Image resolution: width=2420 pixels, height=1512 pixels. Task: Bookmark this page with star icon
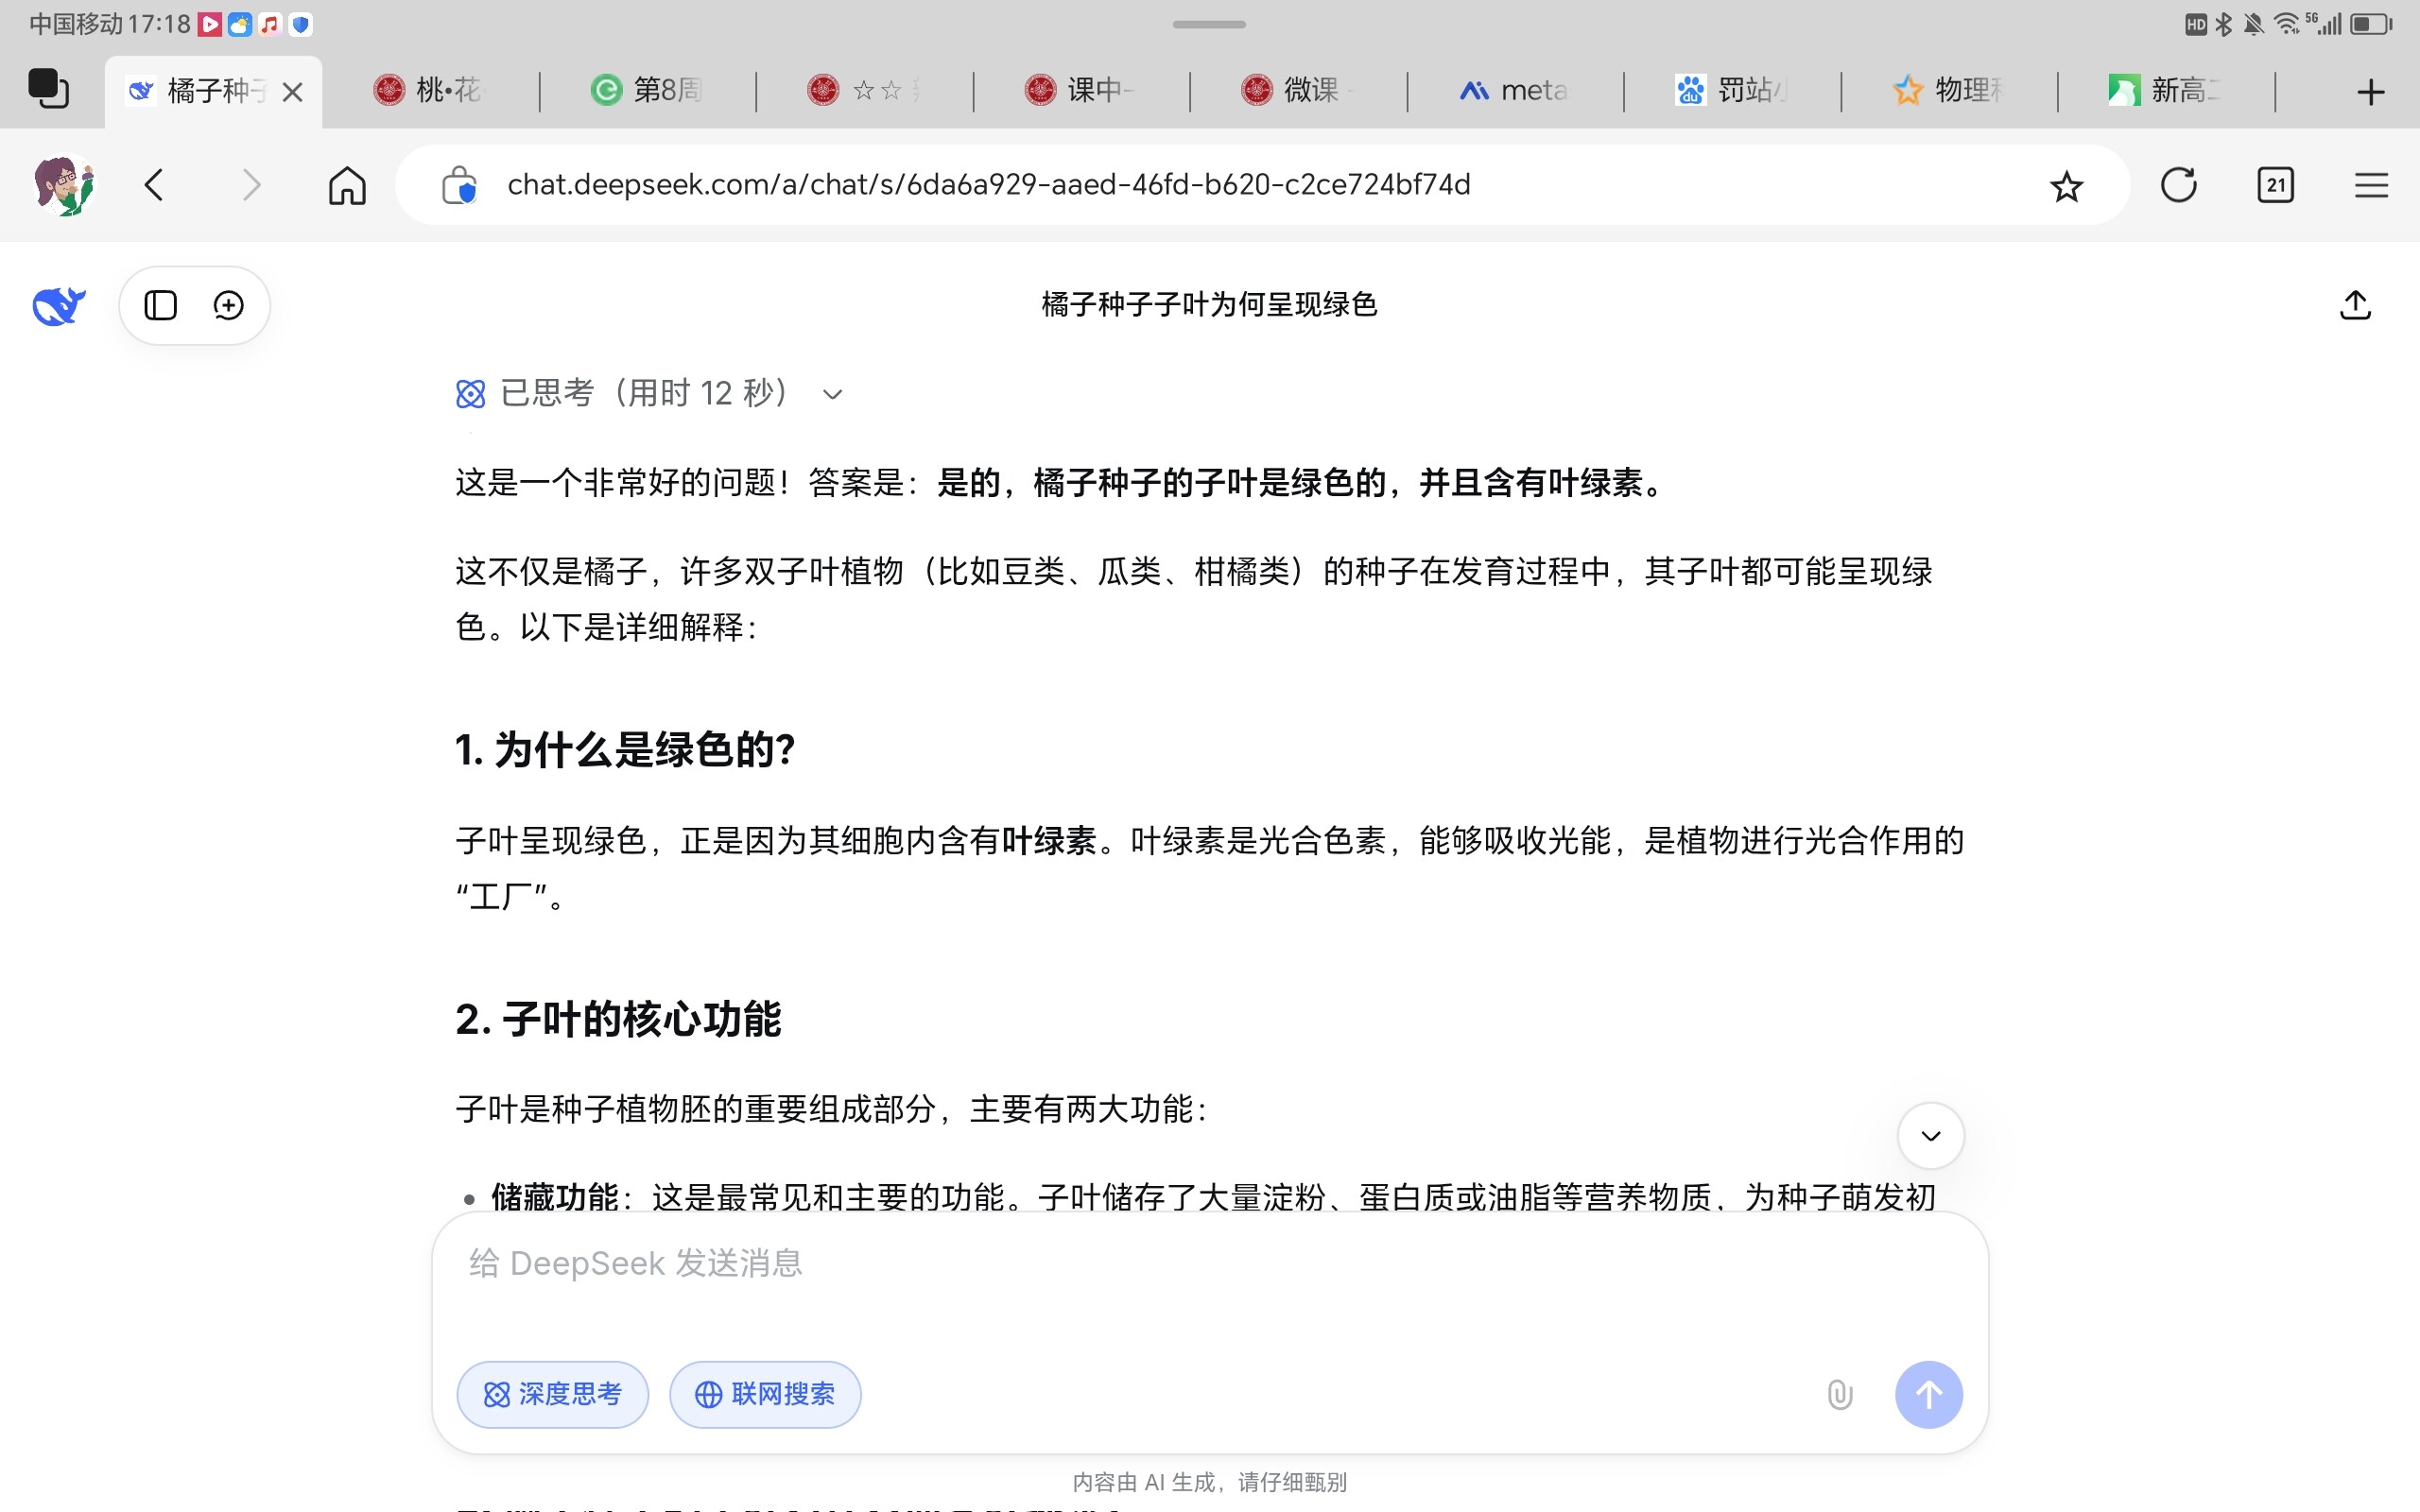2066,186
